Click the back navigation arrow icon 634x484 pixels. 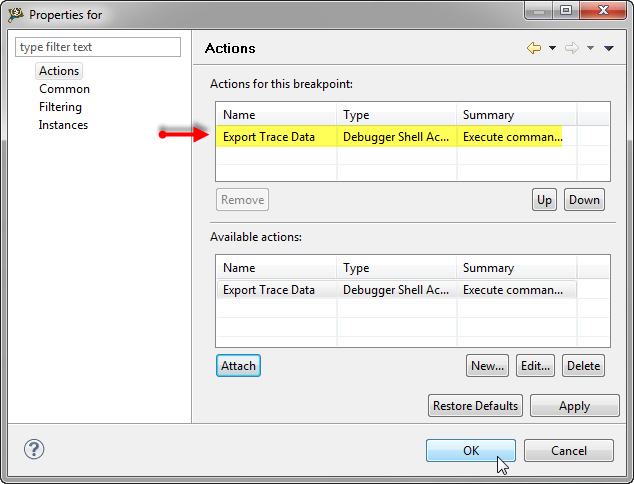pos(534,48)
